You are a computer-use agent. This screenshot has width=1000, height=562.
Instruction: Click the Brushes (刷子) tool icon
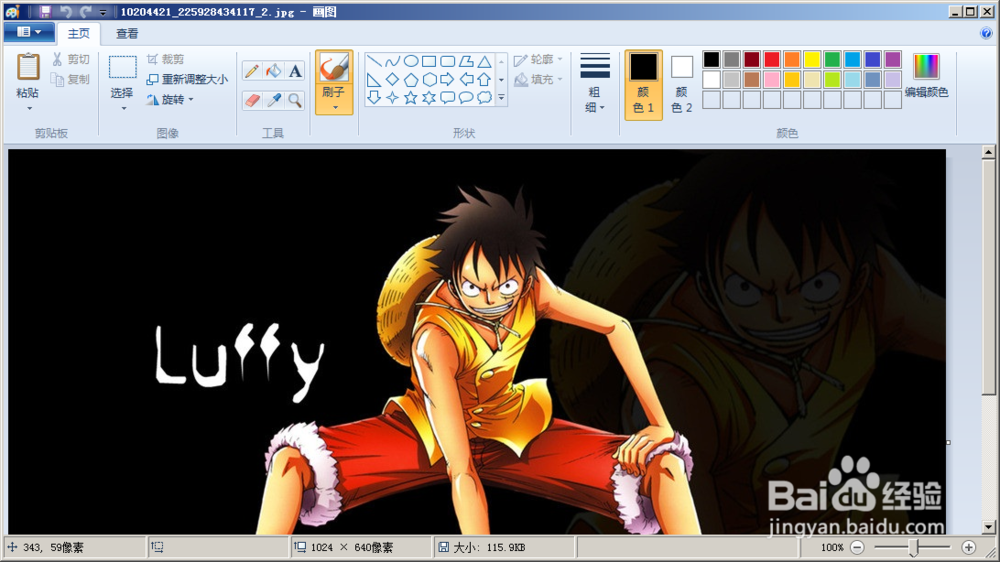click(x=334, y=67)
